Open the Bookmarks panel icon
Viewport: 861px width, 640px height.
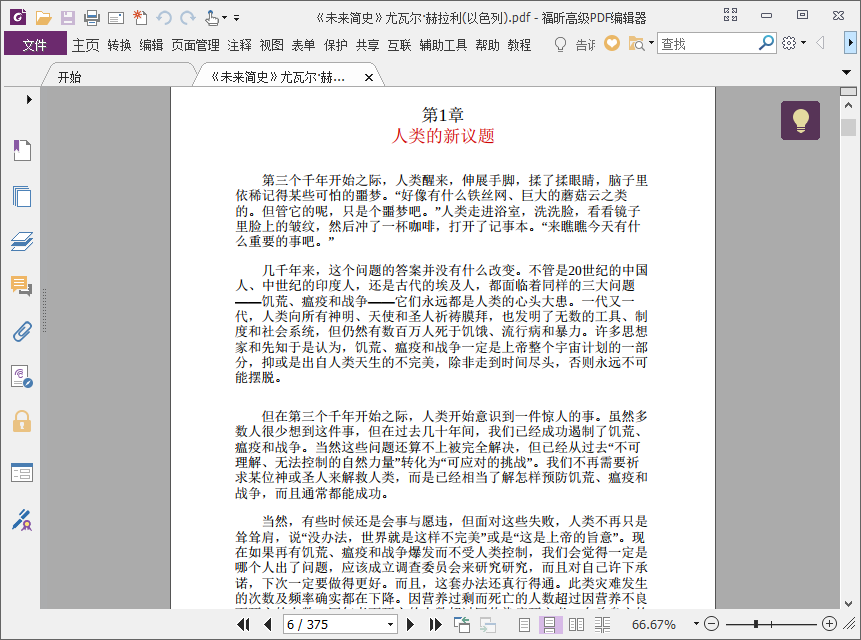pos(22,150)
